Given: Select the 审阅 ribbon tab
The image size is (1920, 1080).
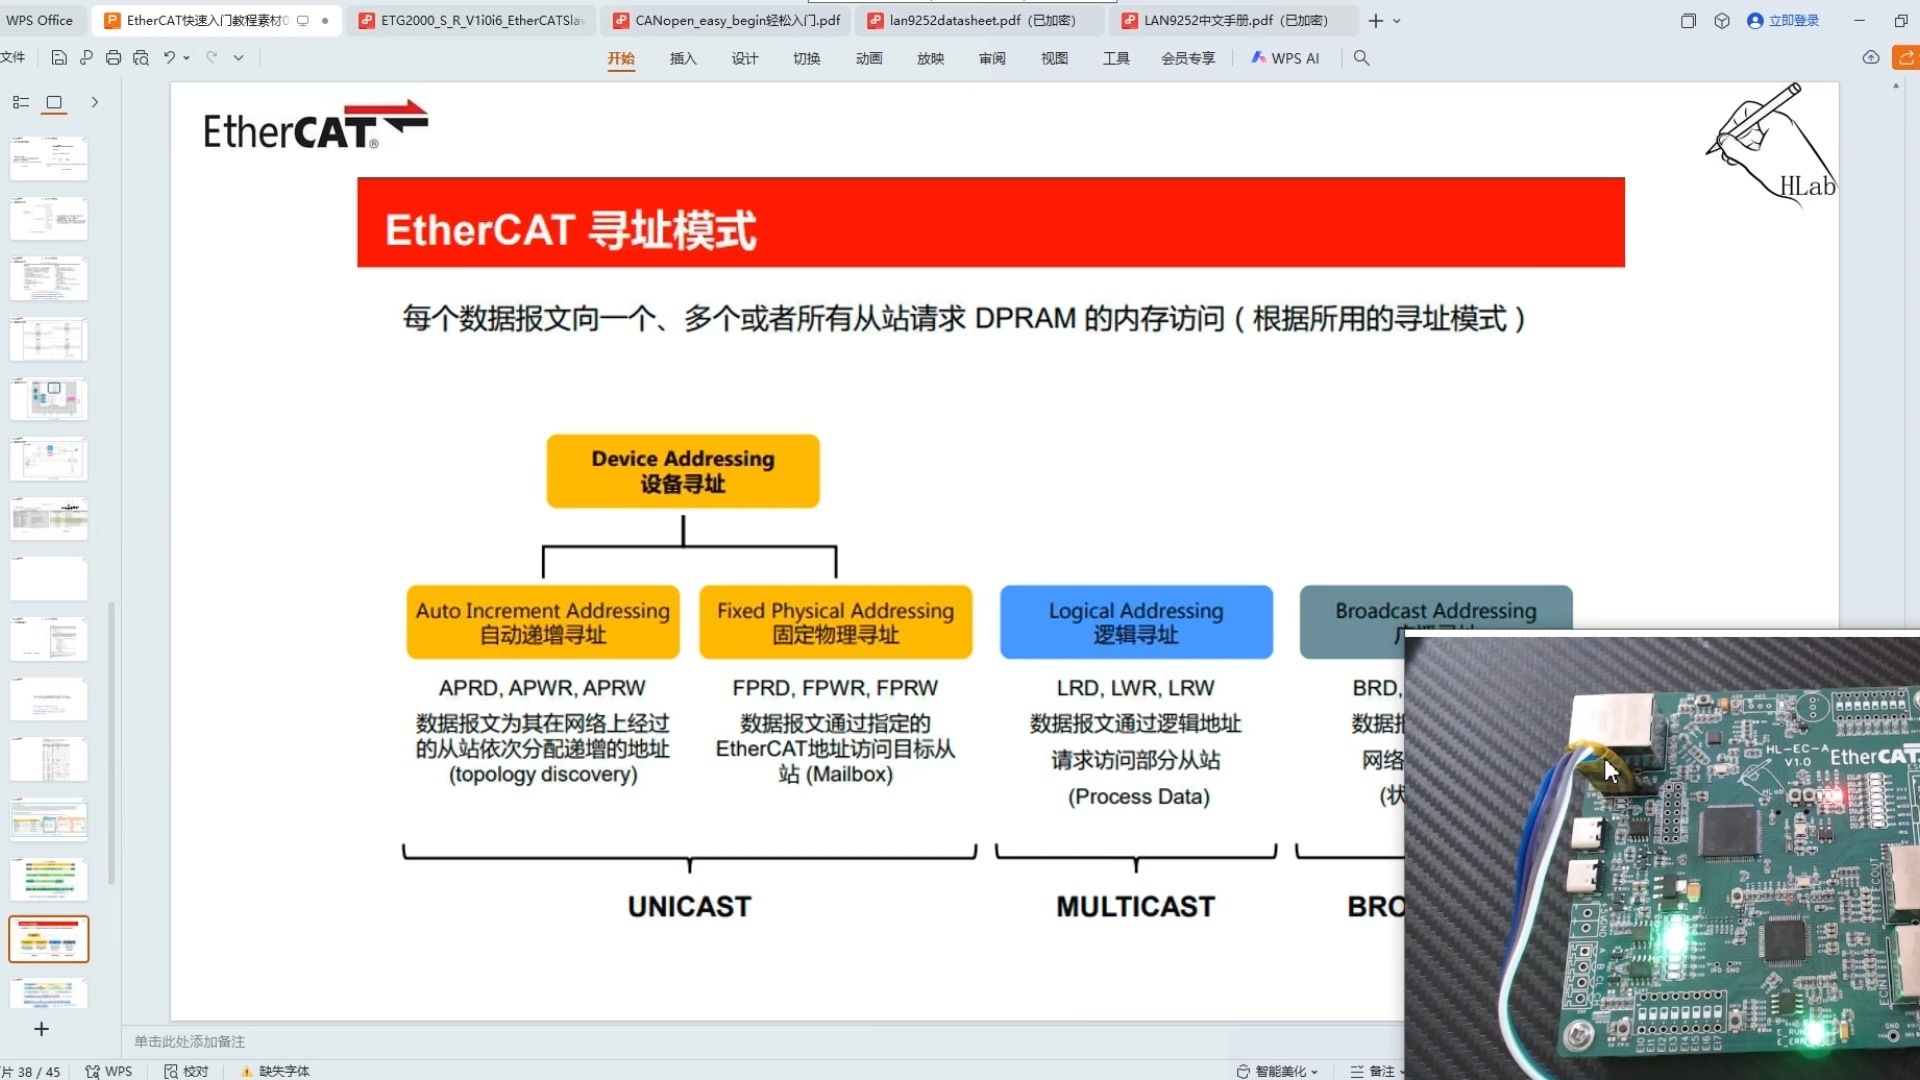Looking at the screenshot, I should tap(993, 58).
